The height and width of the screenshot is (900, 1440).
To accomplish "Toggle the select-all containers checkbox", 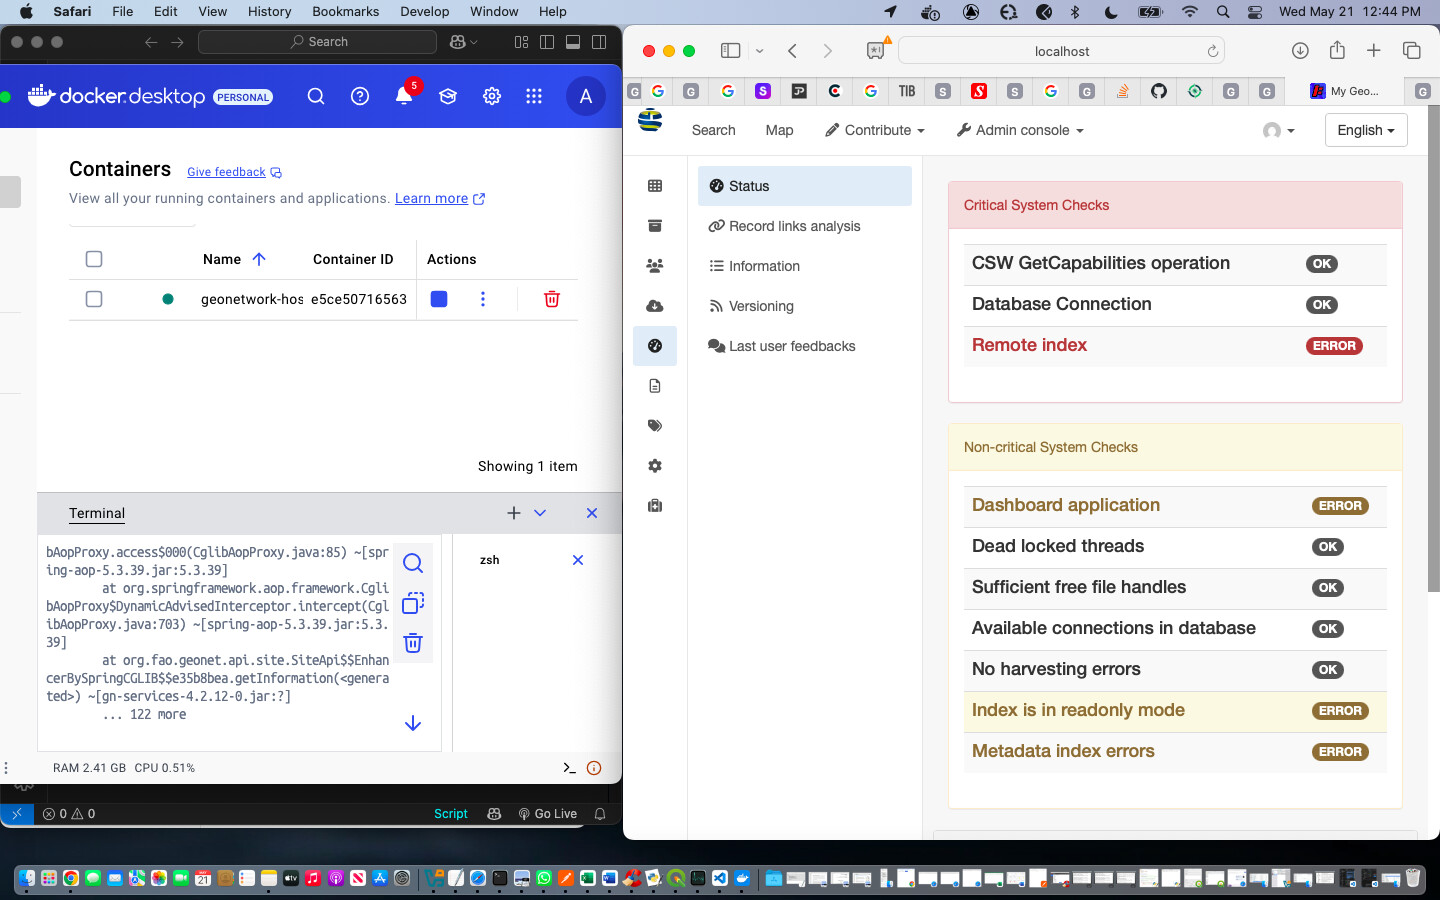I will coord(94,259).
